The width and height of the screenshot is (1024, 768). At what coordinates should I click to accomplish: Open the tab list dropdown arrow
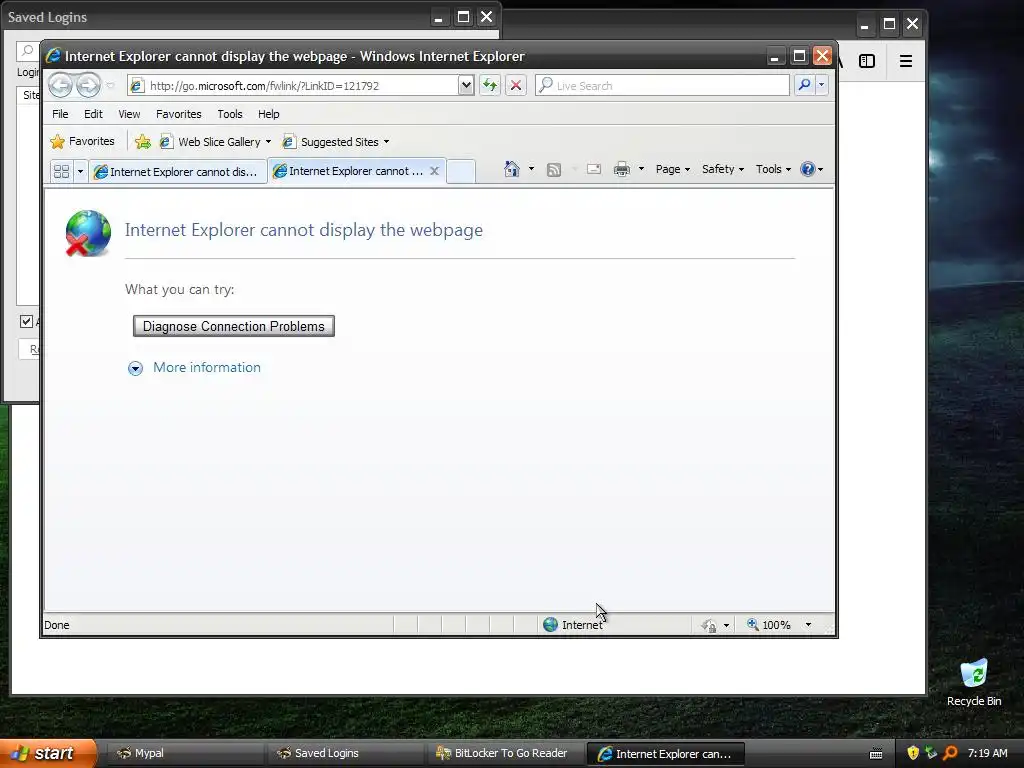point(80,171)
